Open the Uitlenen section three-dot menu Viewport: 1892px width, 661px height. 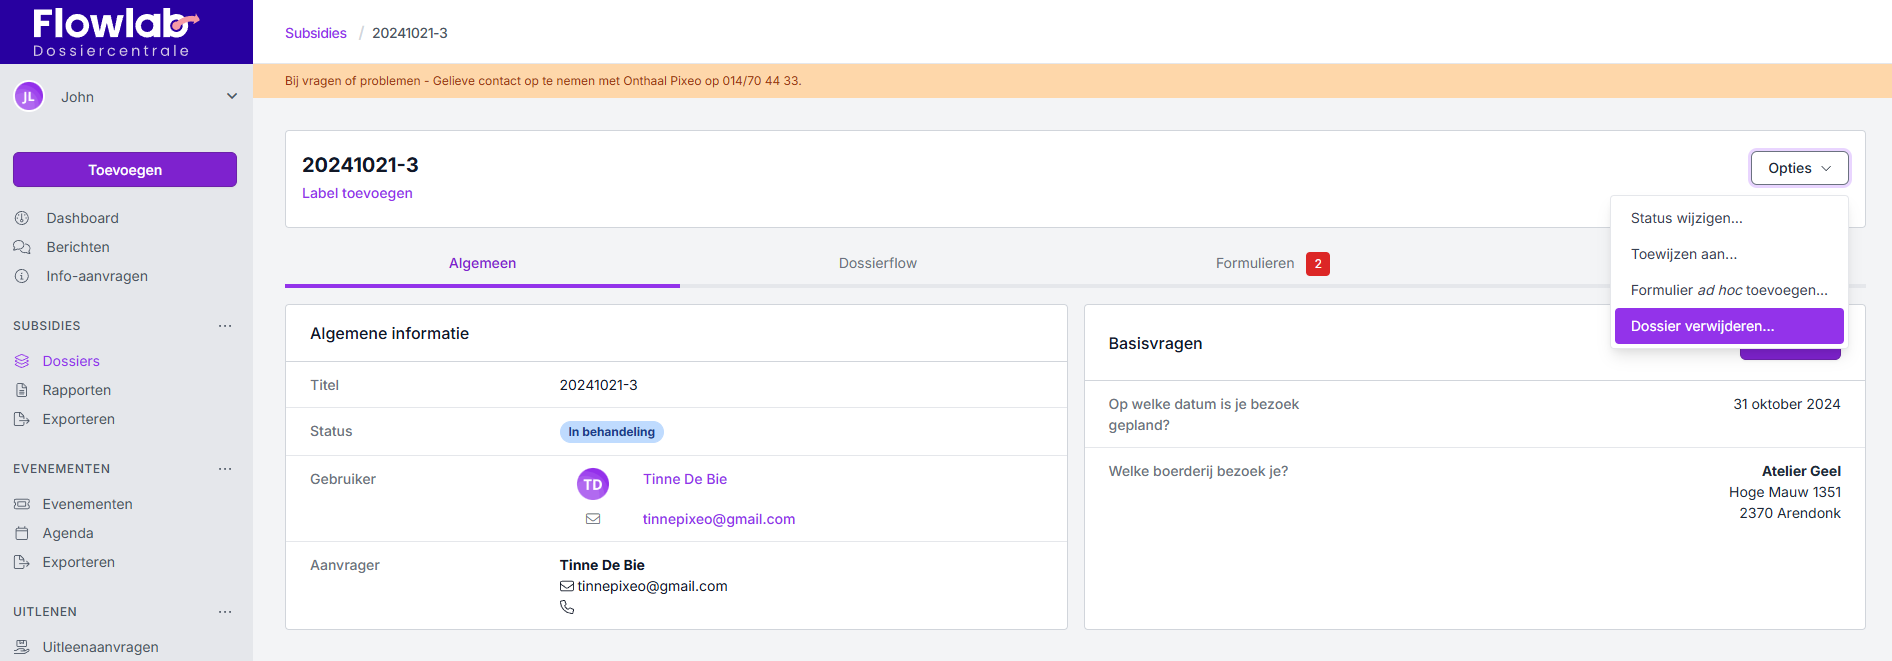coord(225,612)
